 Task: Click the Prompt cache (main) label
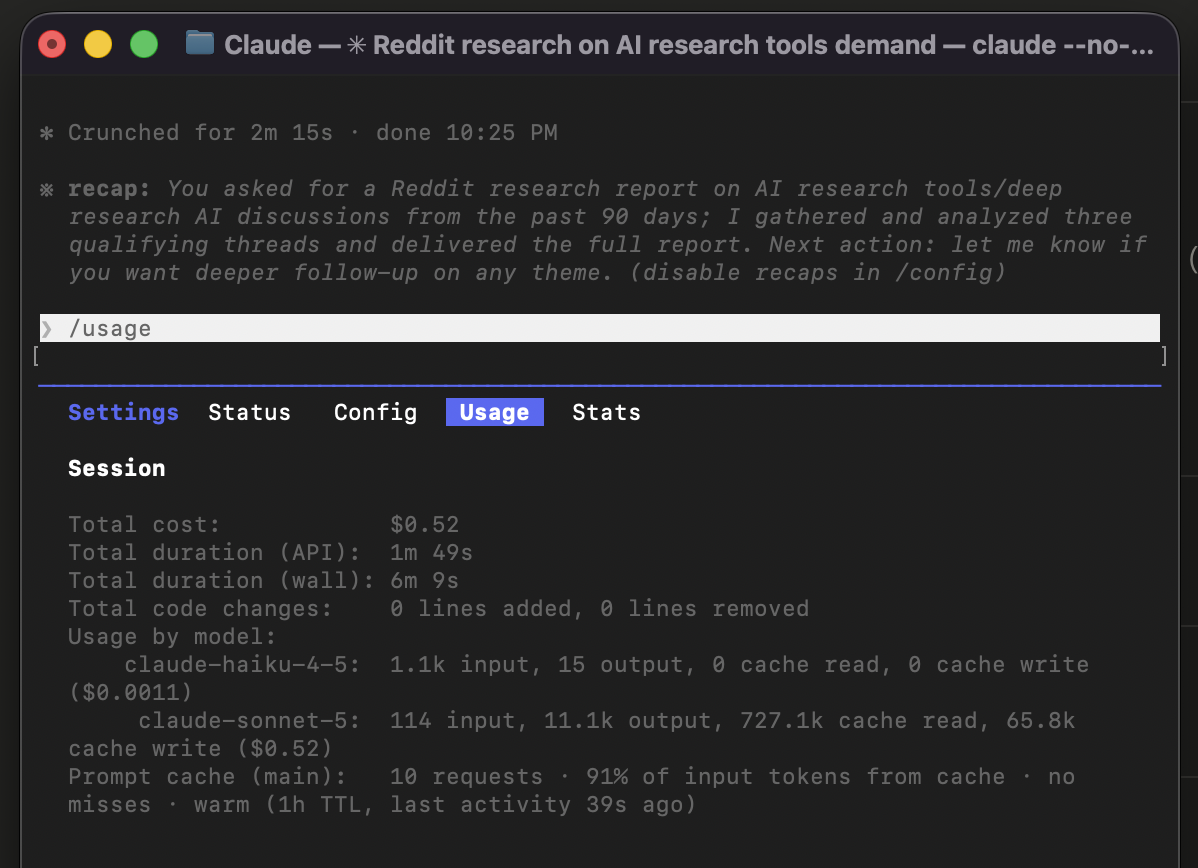[x=207, y=777]
